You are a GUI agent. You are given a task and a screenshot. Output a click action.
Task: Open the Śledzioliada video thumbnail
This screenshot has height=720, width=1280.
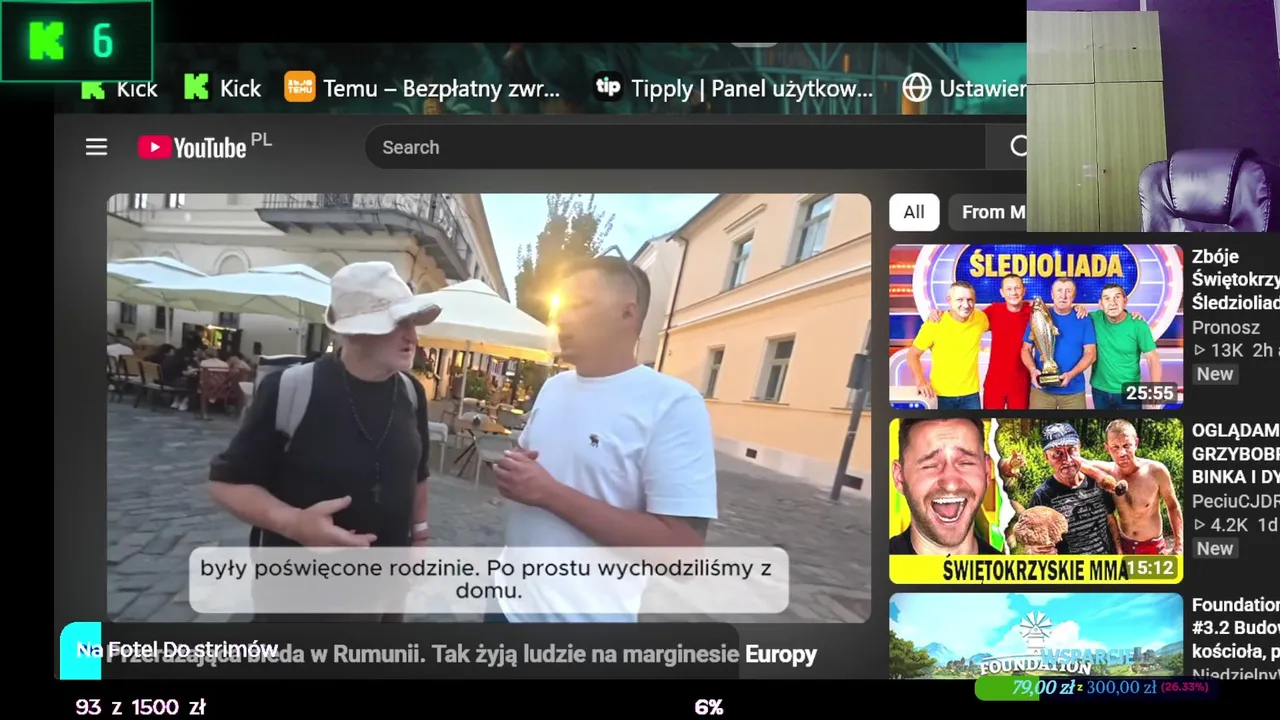pyautogui.click(x=1036, y=327)
